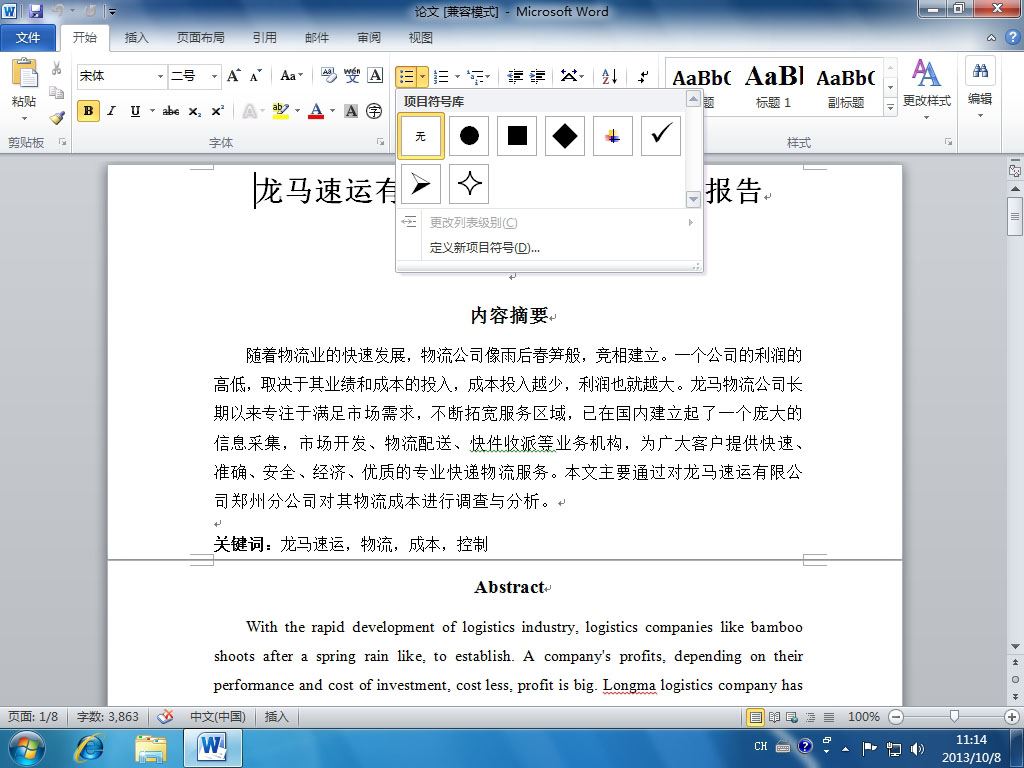Open highlight color dropdown arrow

click(297, 111)
